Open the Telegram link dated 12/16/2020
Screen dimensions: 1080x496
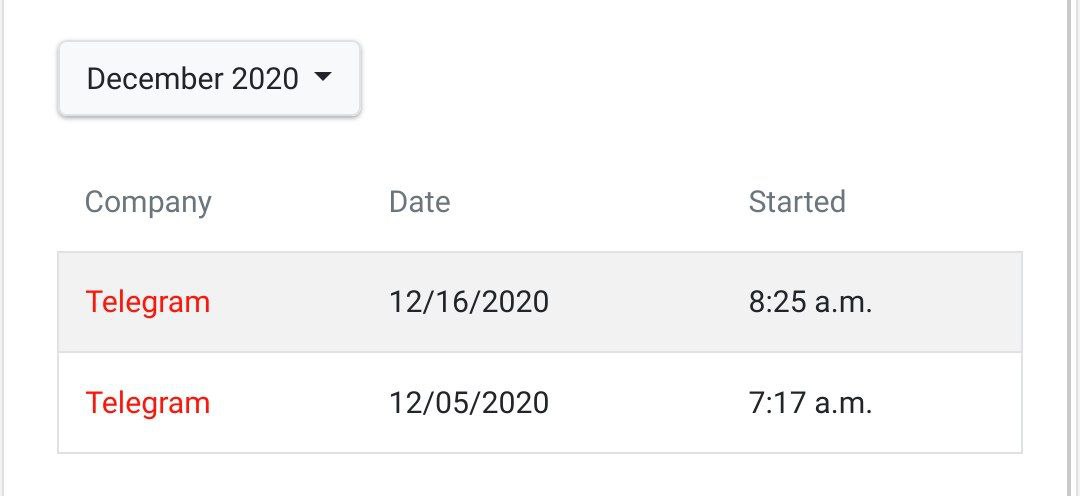pos(147,303)
